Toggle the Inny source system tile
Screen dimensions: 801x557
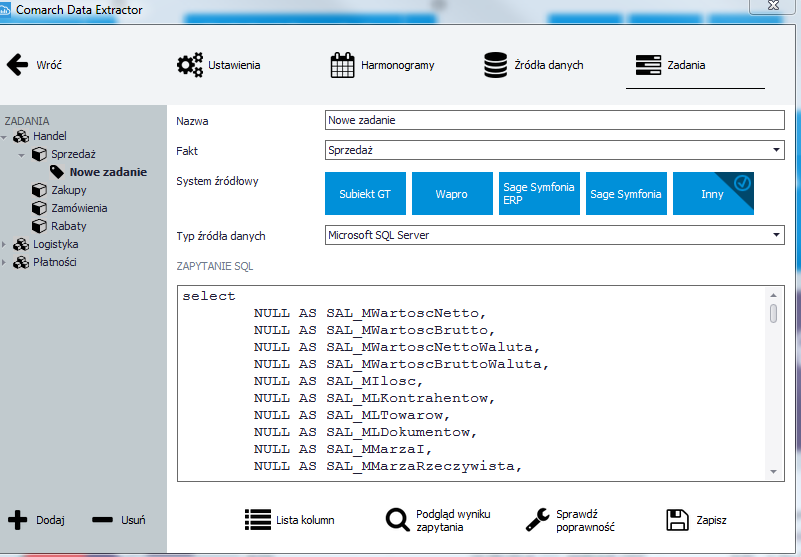[713, 194]
